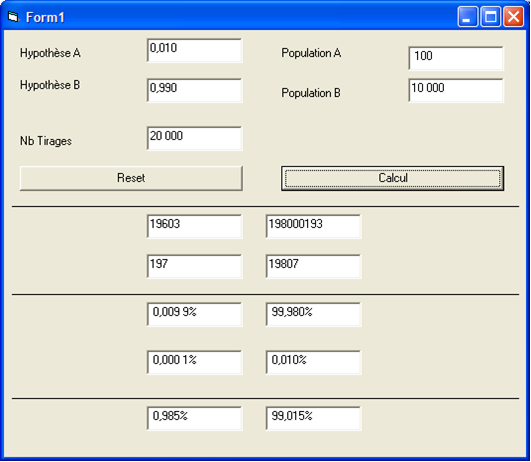531x462 pixels.
Task: Focus the Hypothèse A input field
Action: click(195, 50)
